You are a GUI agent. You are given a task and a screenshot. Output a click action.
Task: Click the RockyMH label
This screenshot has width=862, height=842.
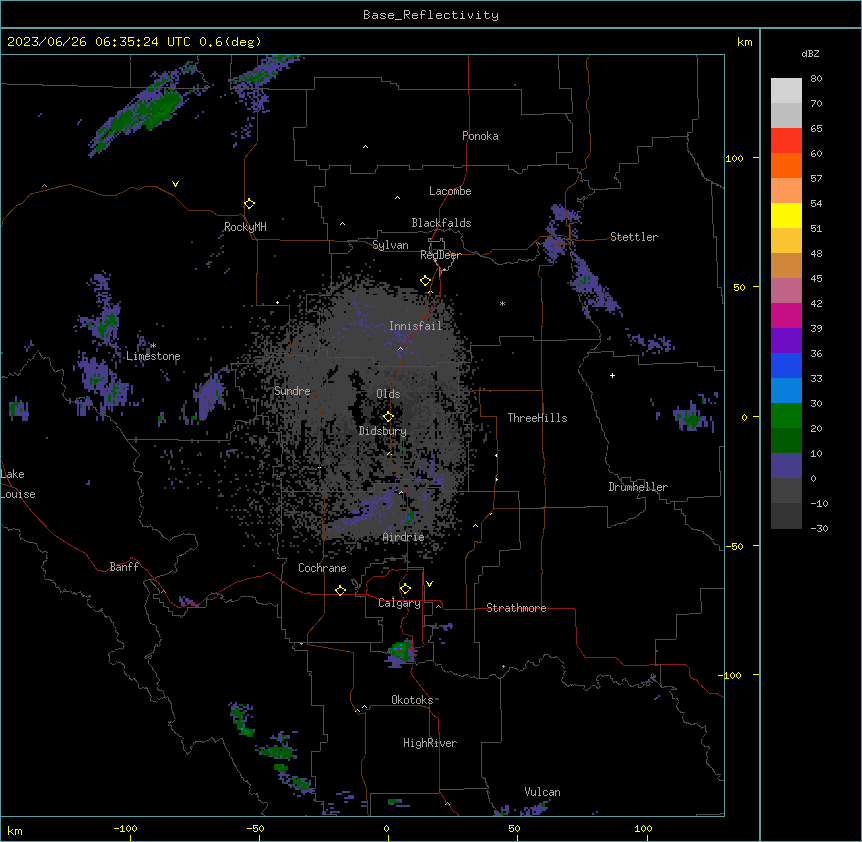[x=245, y=226]
